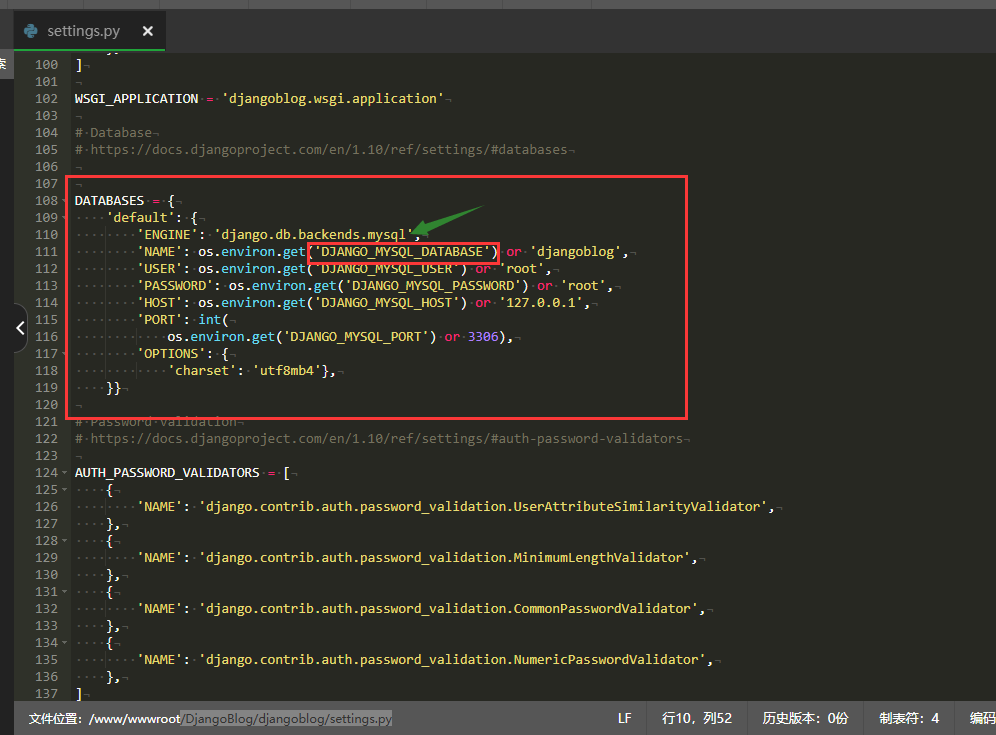Click 'djangoblog' default database name
The width and height of the screenshot is (996, 735).
click(x=575, y=252)
